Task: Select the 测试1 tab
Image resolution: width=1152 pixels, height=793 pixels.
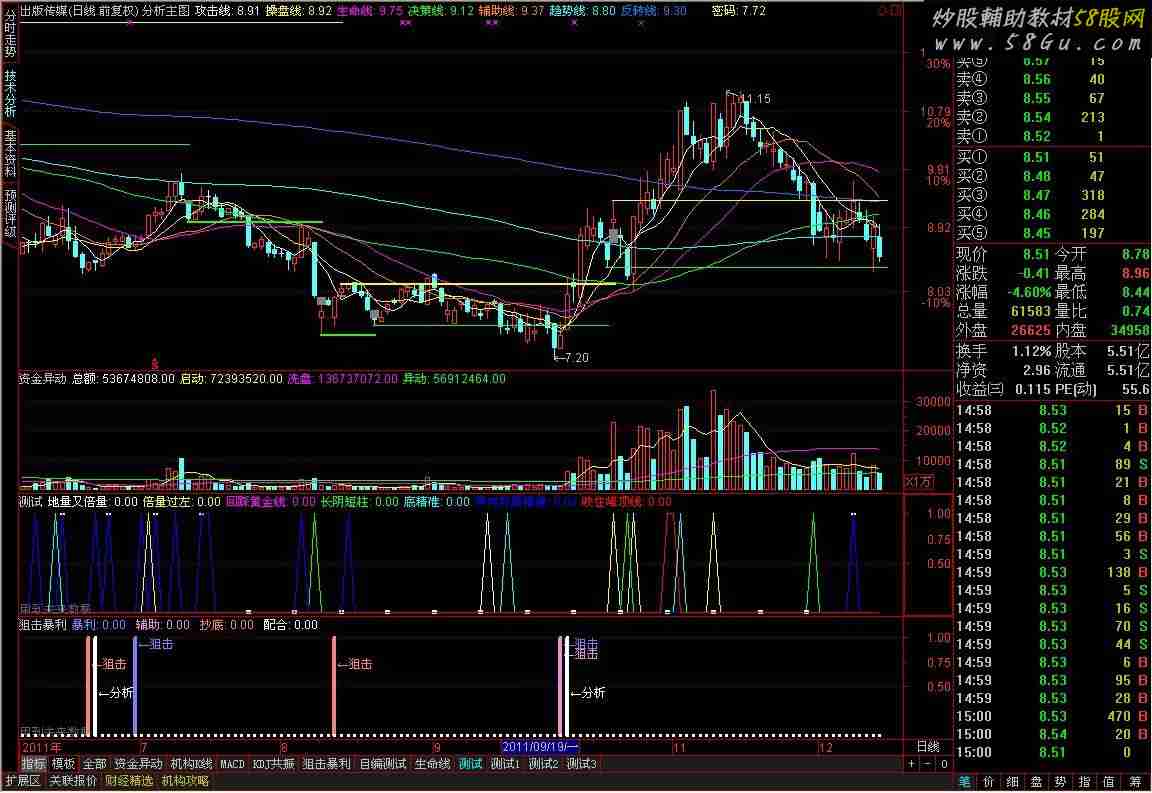Action: point(505,764)
